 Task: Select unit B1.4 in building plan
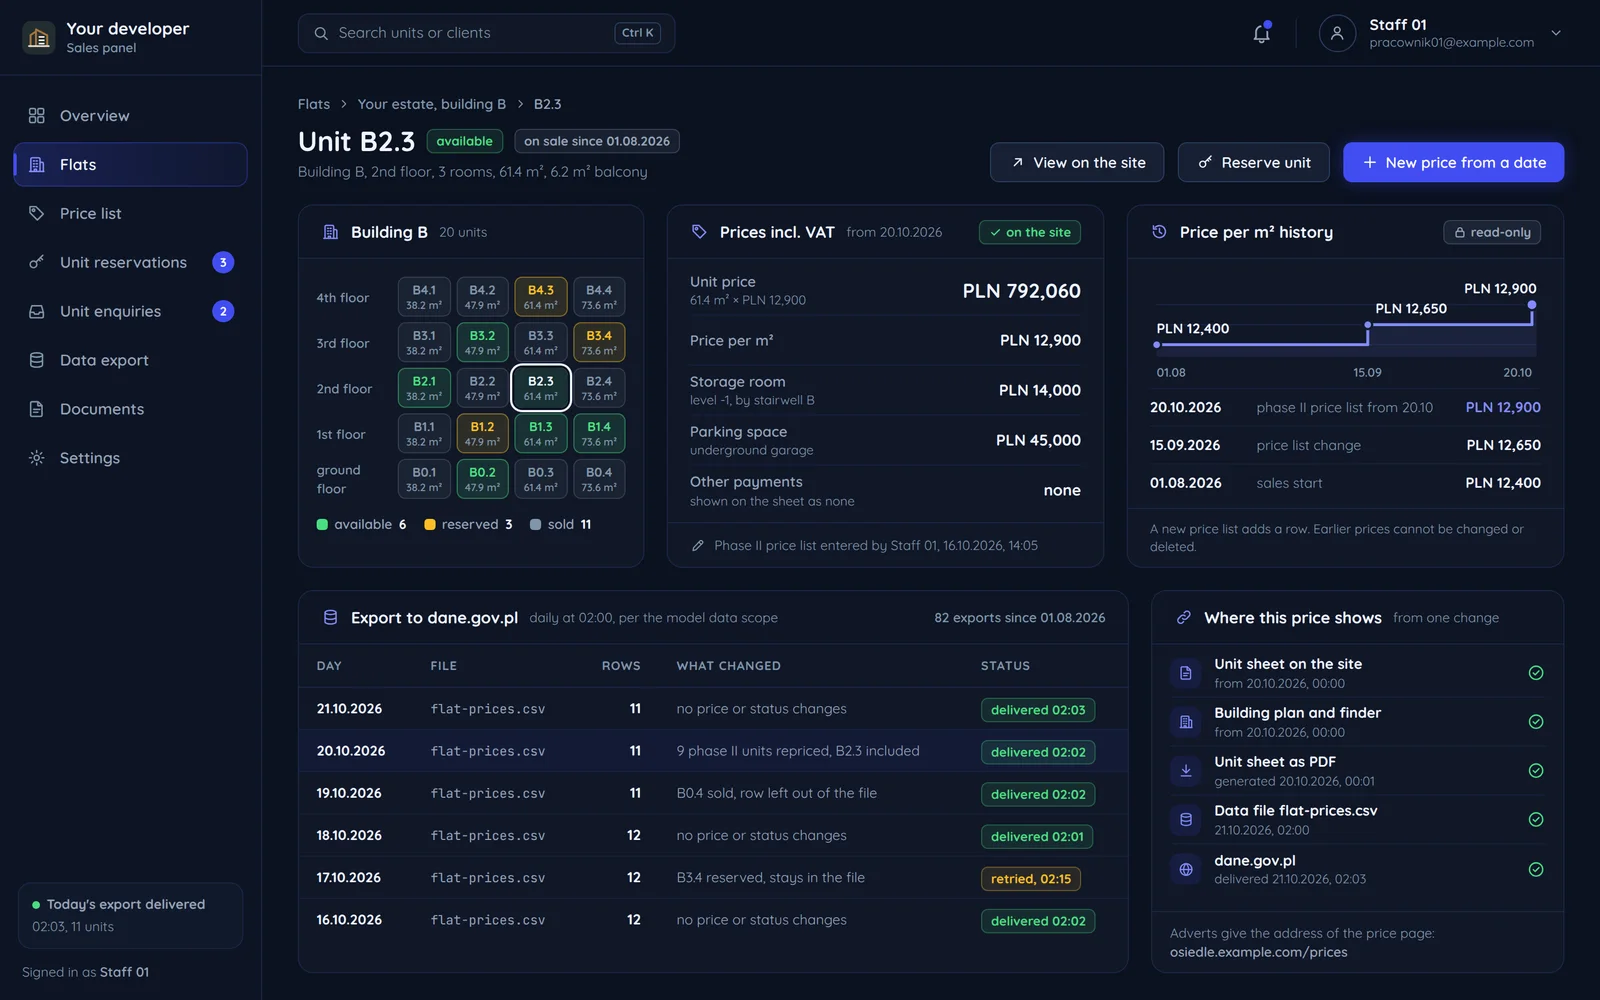coord(599,434)
